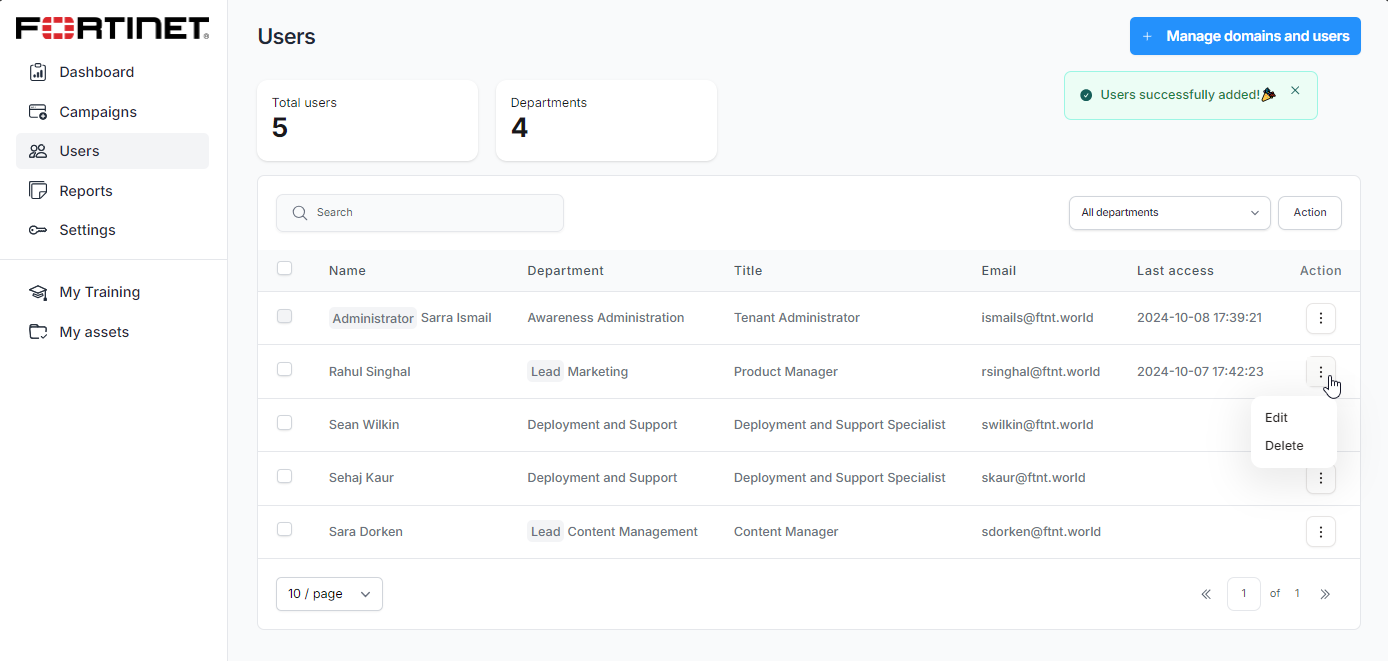This screenshot has width=1388, height=661.
Task: Click the Lead tag beside Marketing
Action: tap(545, 372)
